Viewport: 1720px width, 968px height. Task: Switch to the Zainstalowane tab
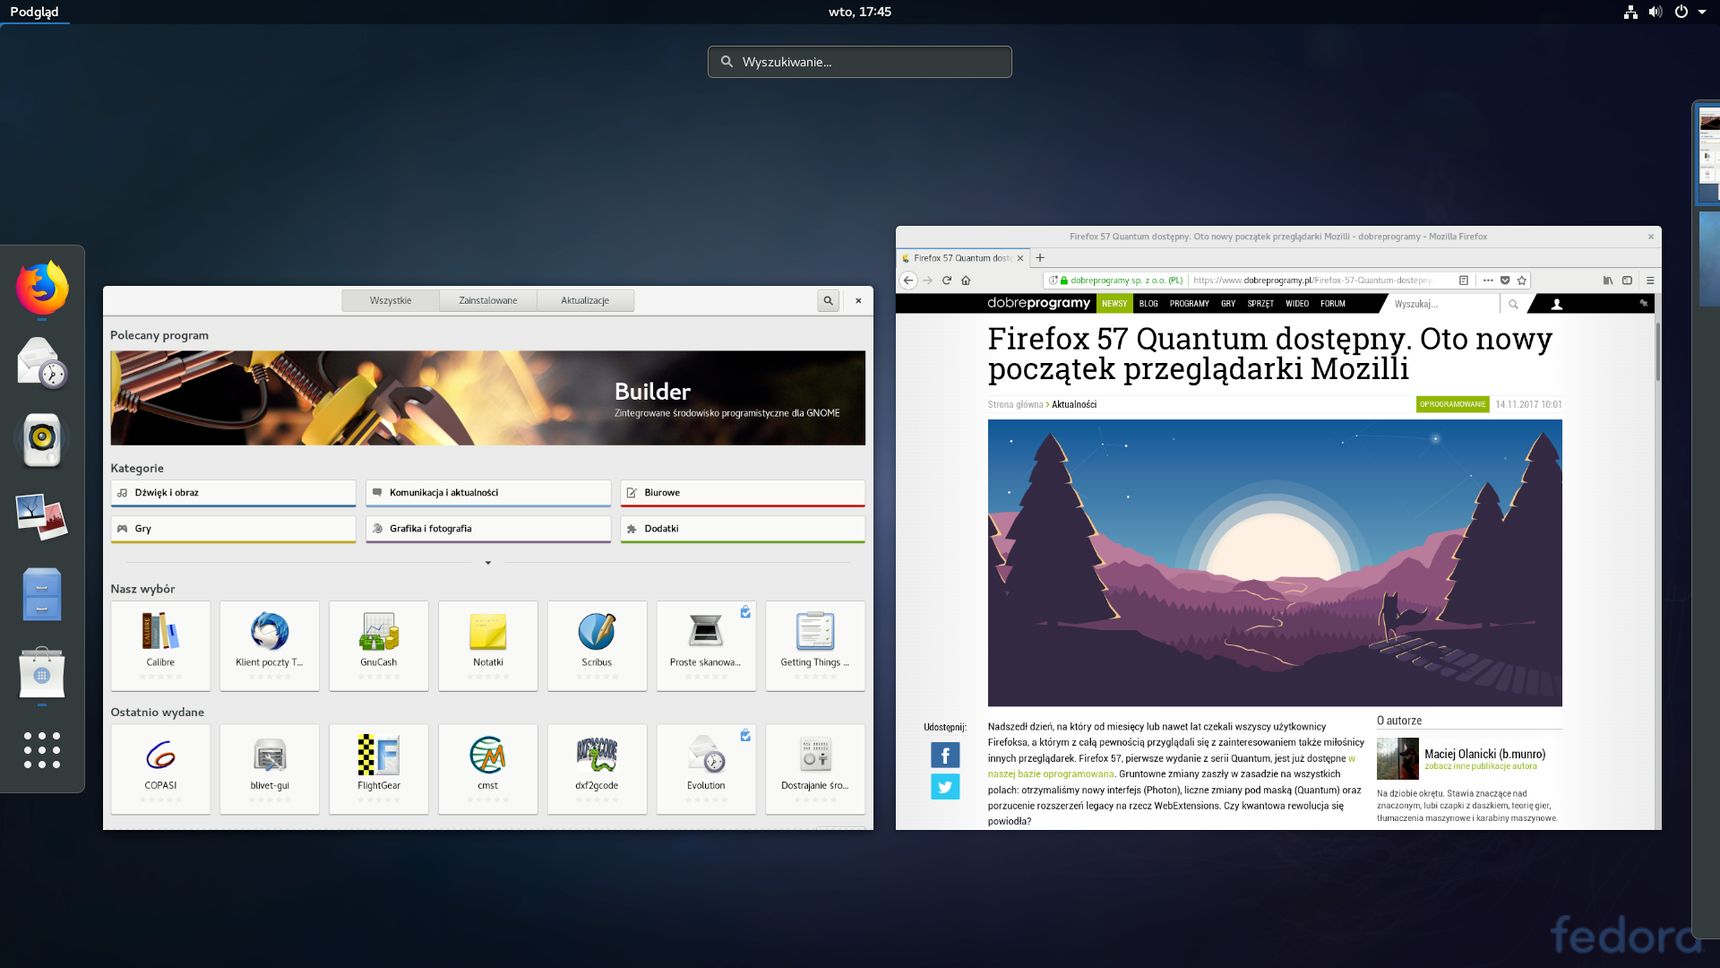point(488,300)
